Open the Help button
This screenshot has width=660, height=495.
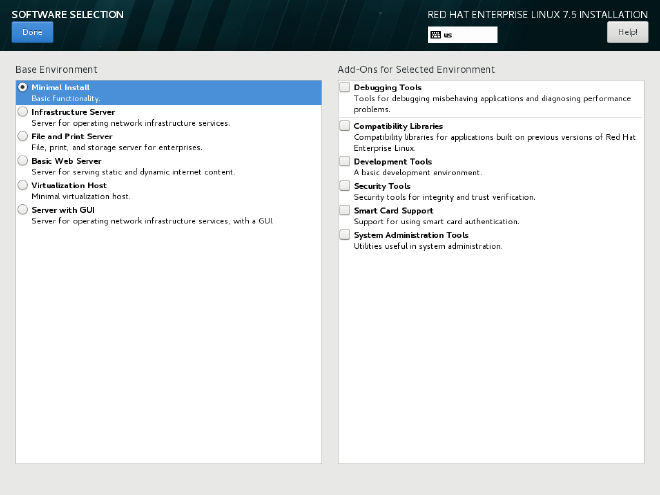pyautogui.click(x=627, y=32)
